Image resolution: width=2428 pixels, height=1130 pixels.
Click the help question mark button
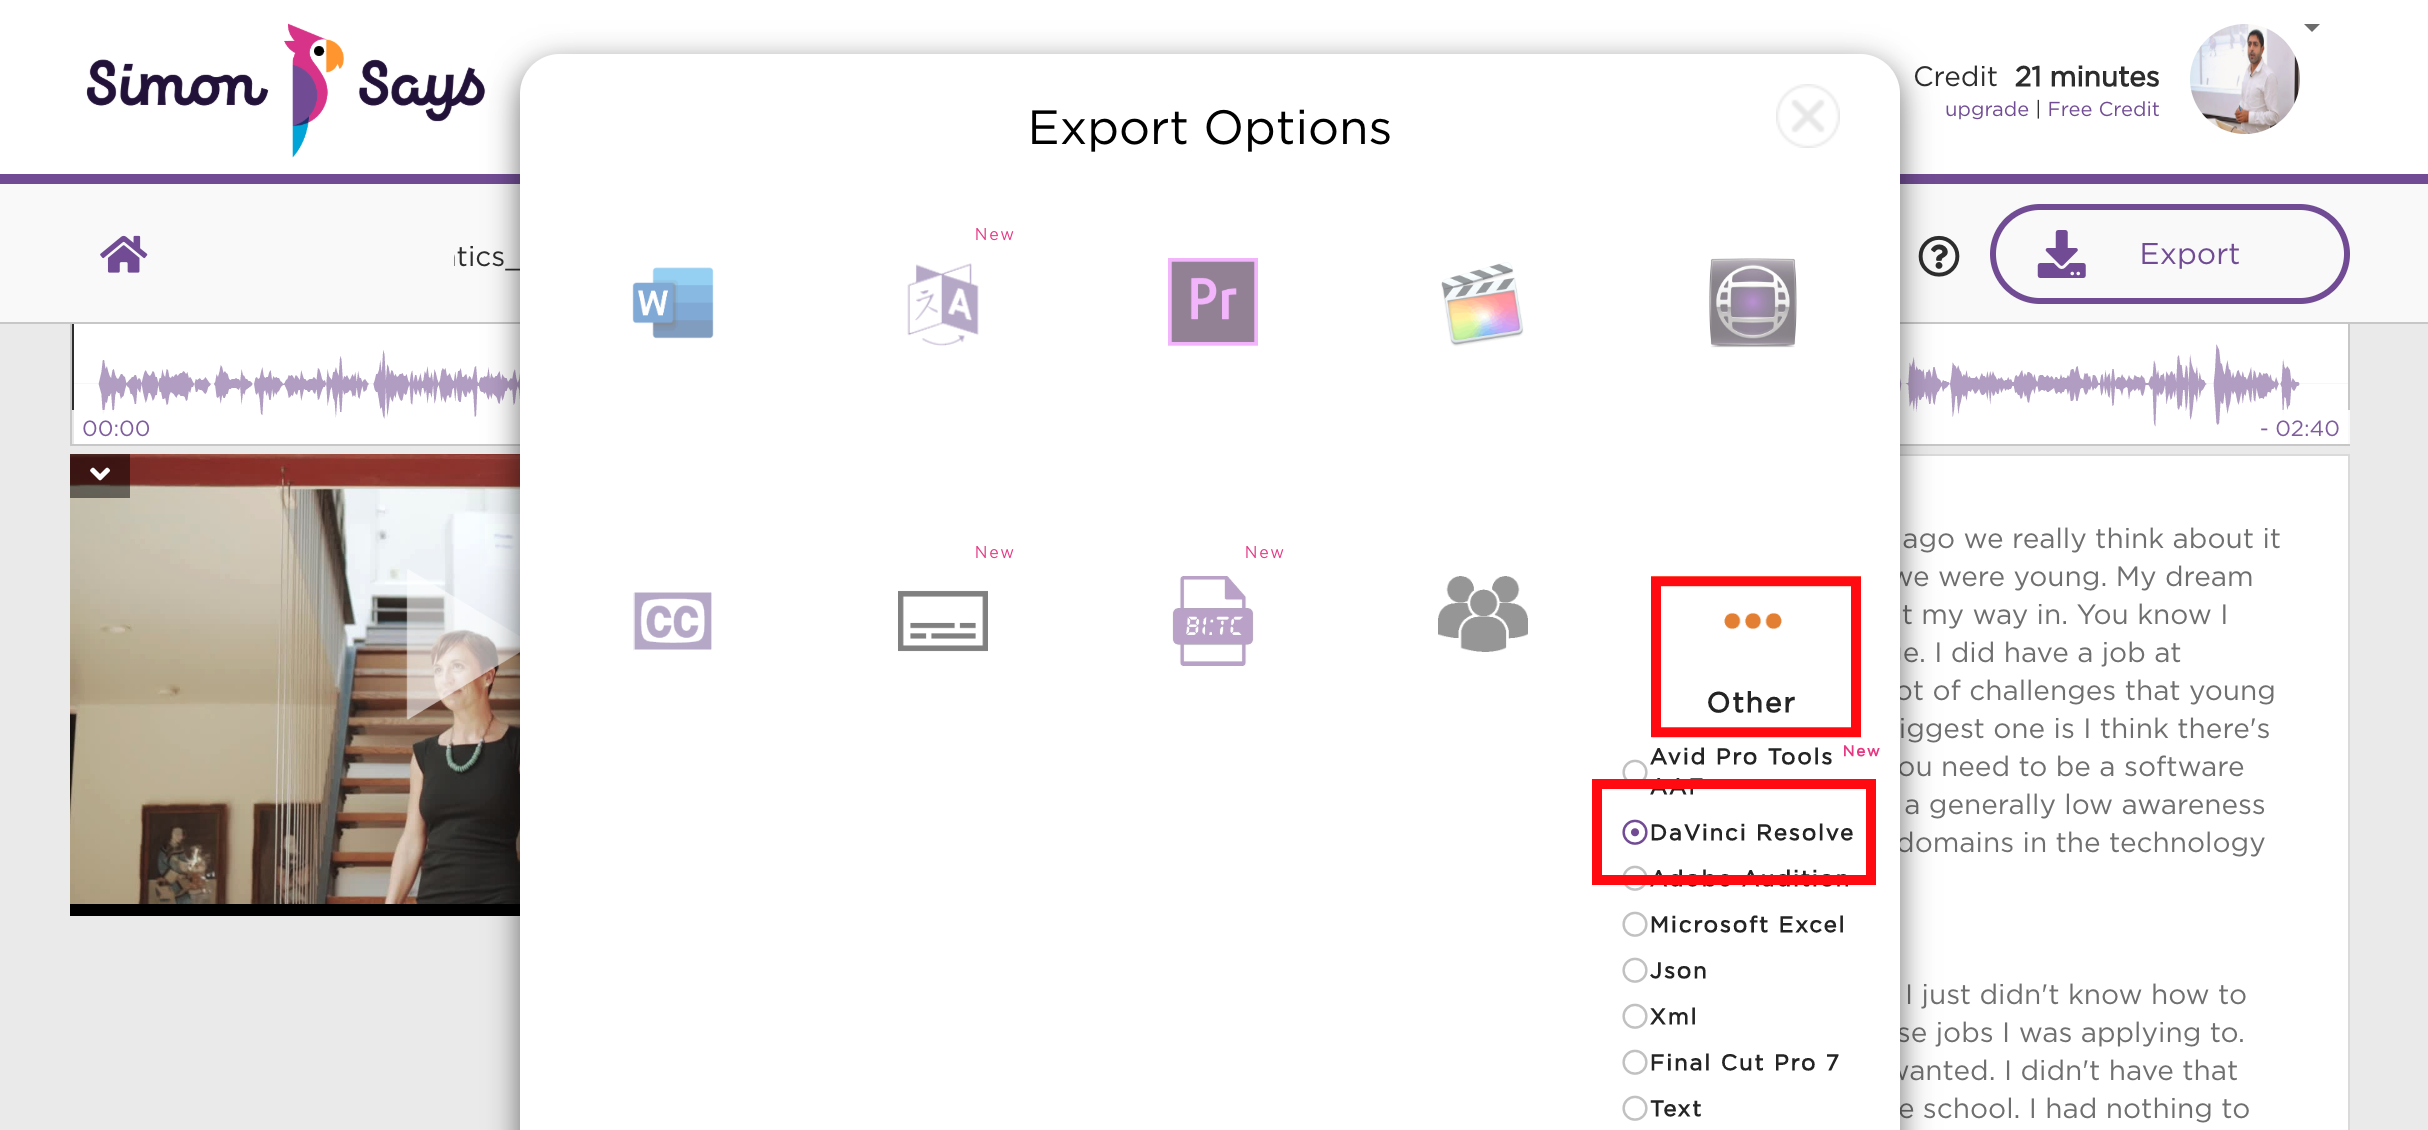[x=1936, y=252]
